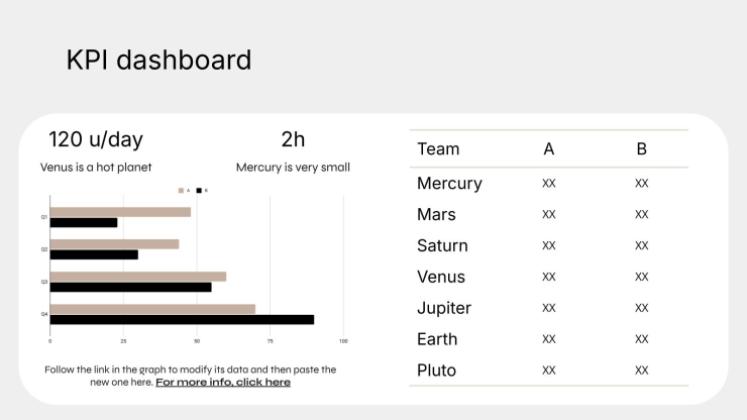
Task: Click the Jupiter row label in table
Action: click(x=444, y=308)
